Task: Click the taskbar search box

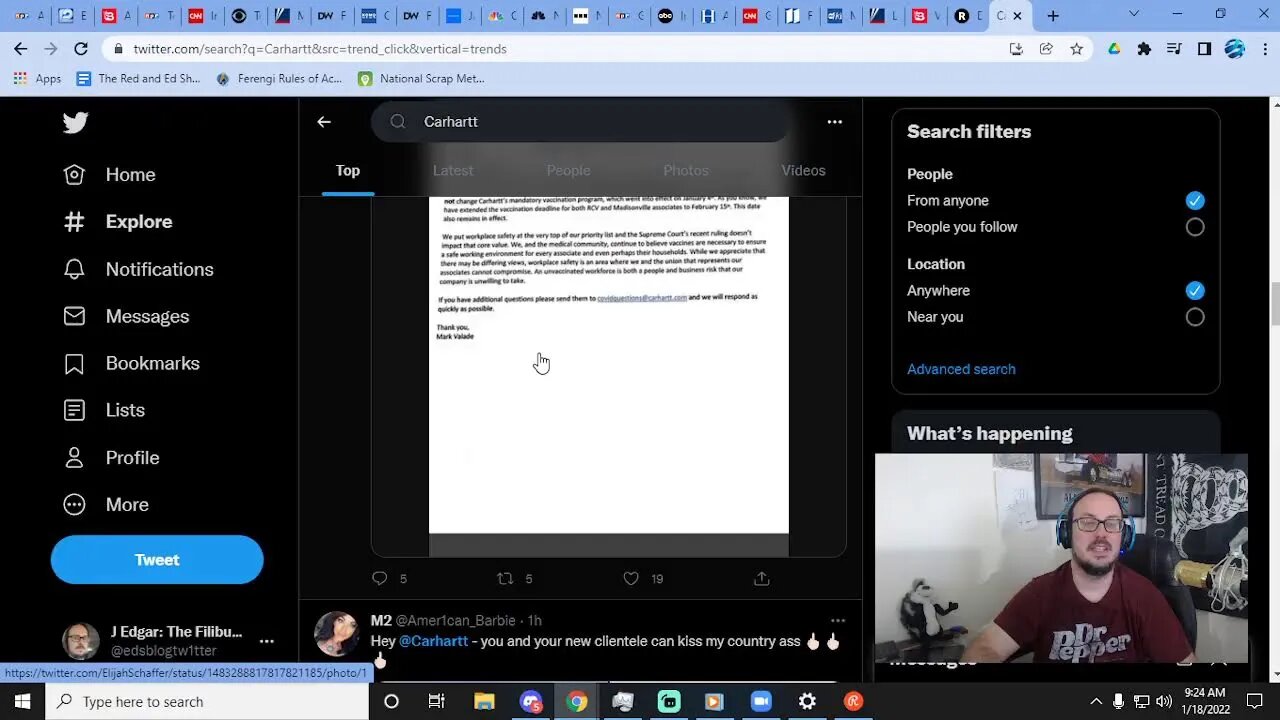Action: 207,701
